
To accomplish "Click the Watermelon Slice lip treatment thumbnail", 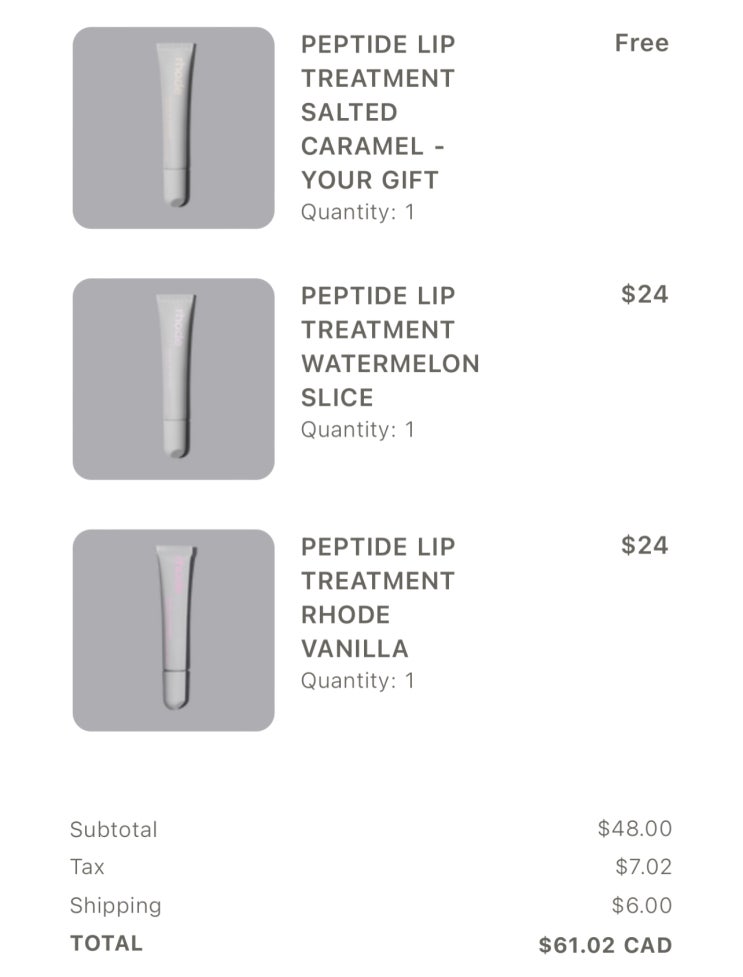I will (x=173, y=379).
